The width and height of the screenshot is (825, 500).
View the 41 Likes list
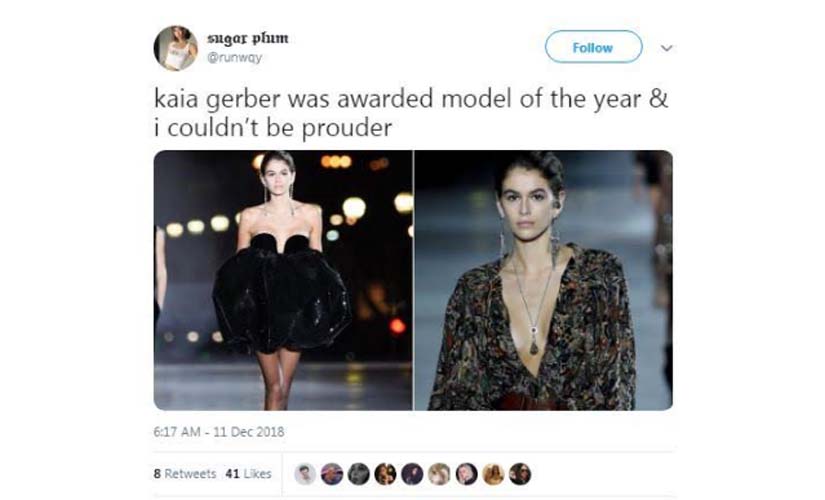pos(248,474)
